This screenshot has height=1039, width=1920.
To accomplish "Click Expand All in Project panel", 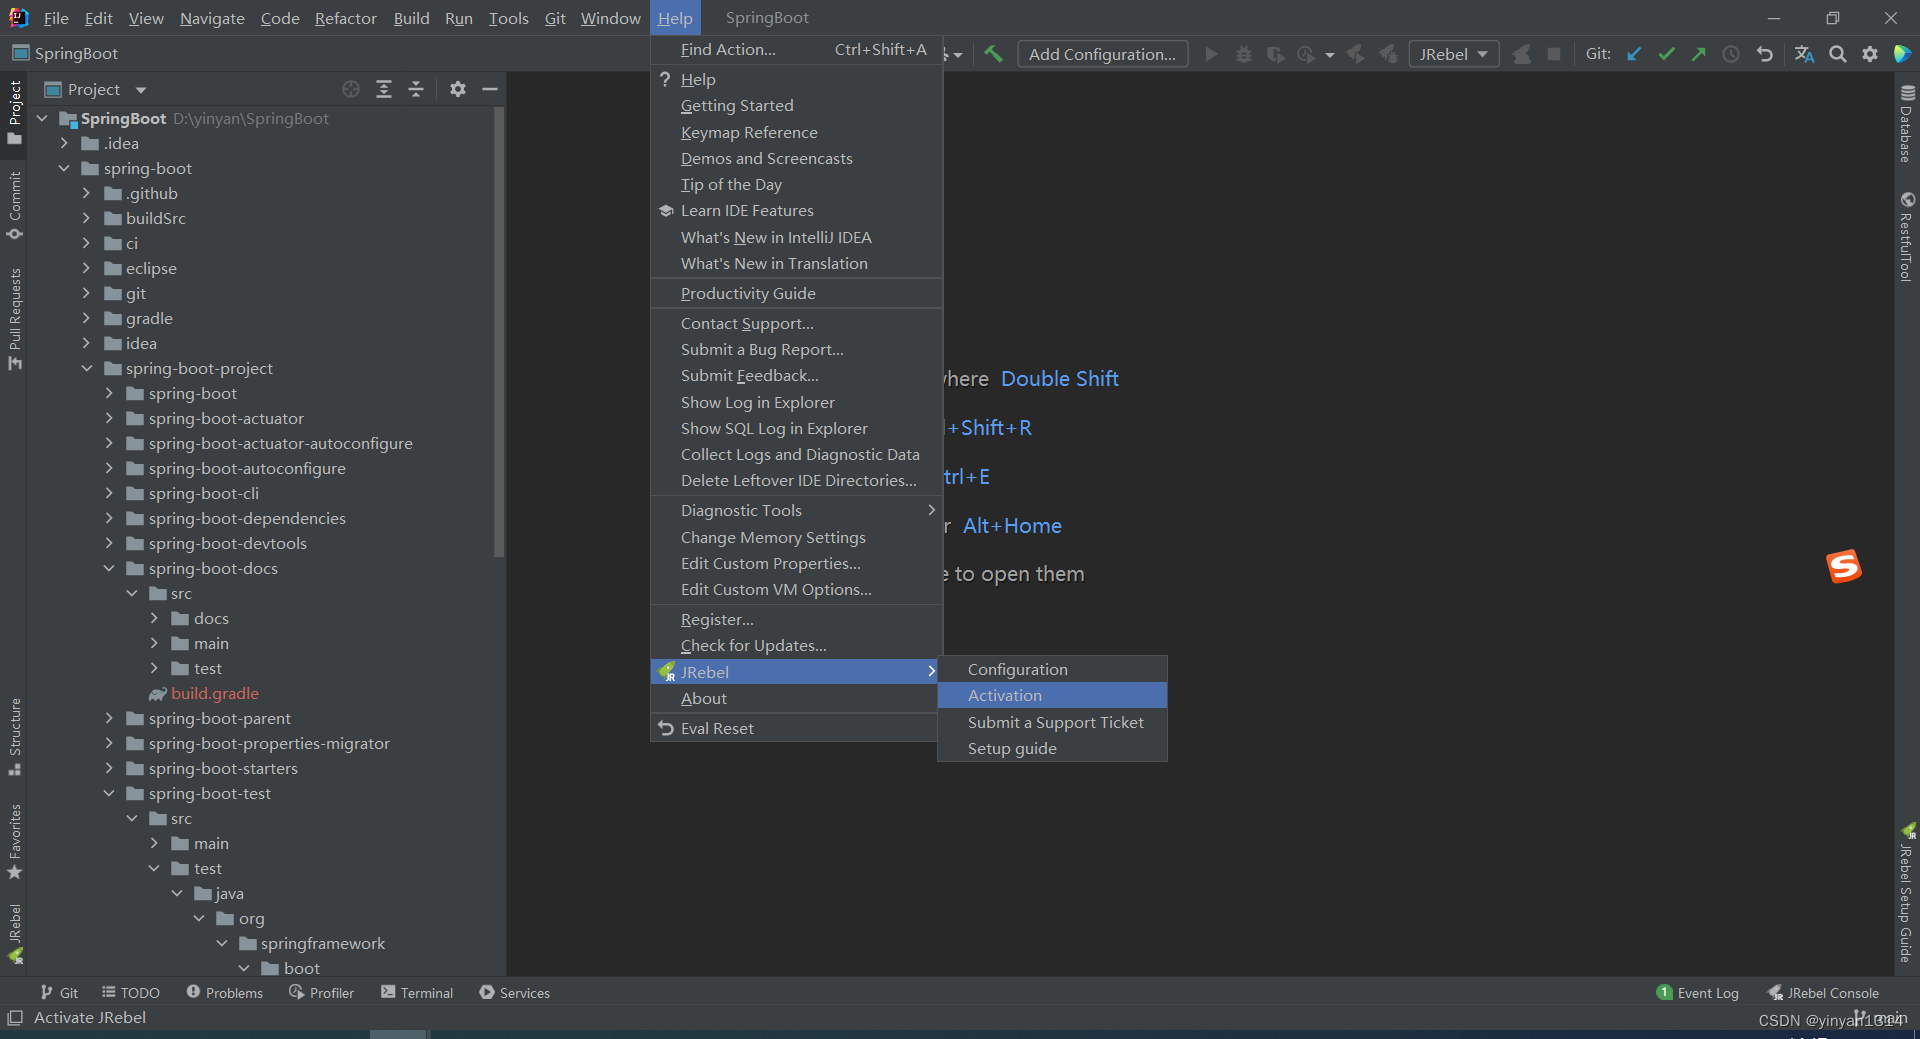I will click(384, 89).
